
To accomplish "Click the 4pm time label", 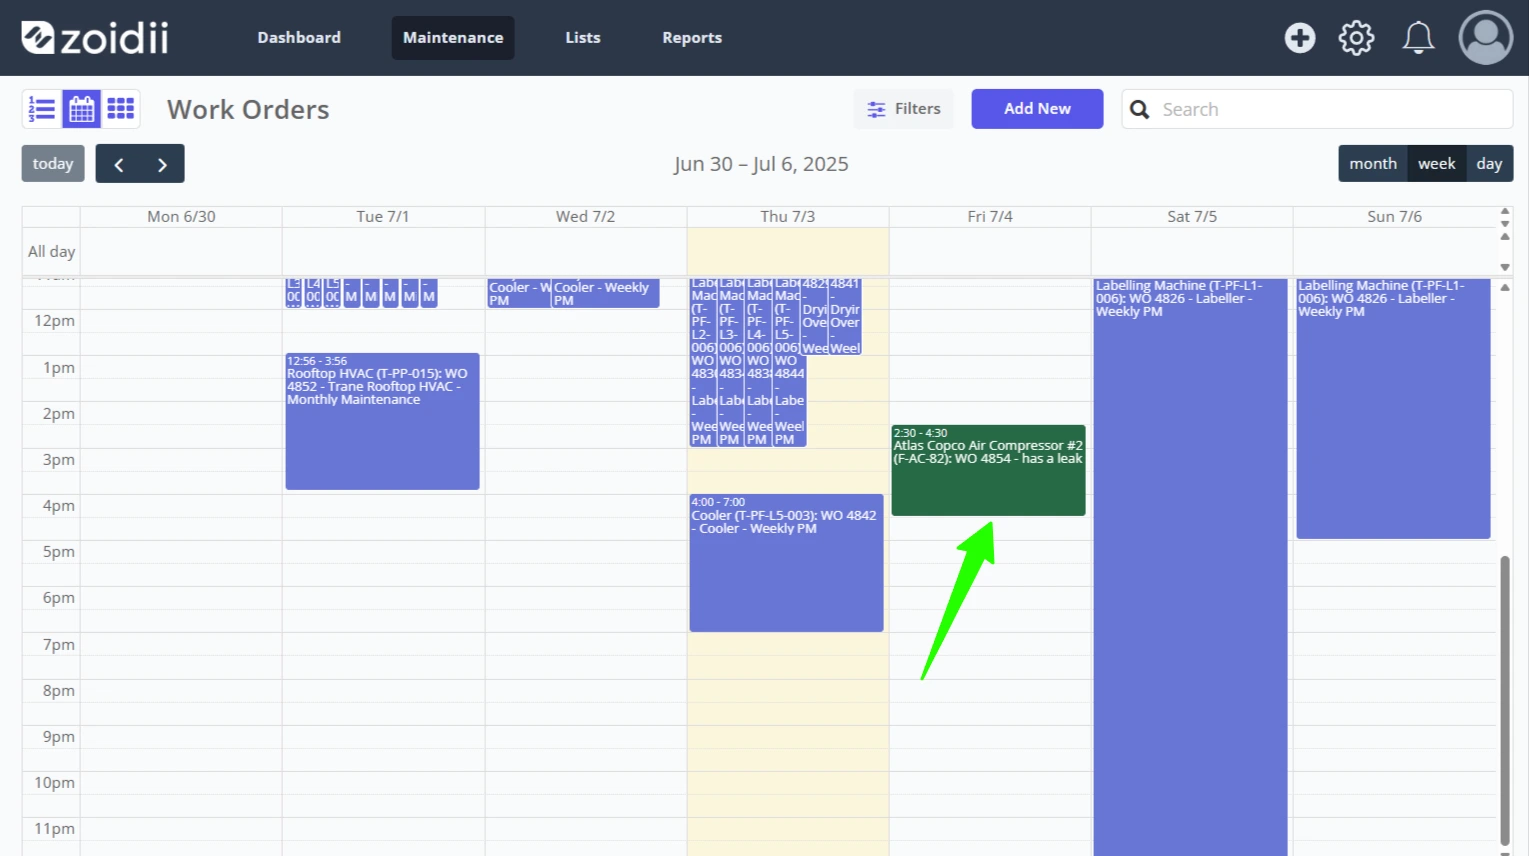I will coord(58,506).
